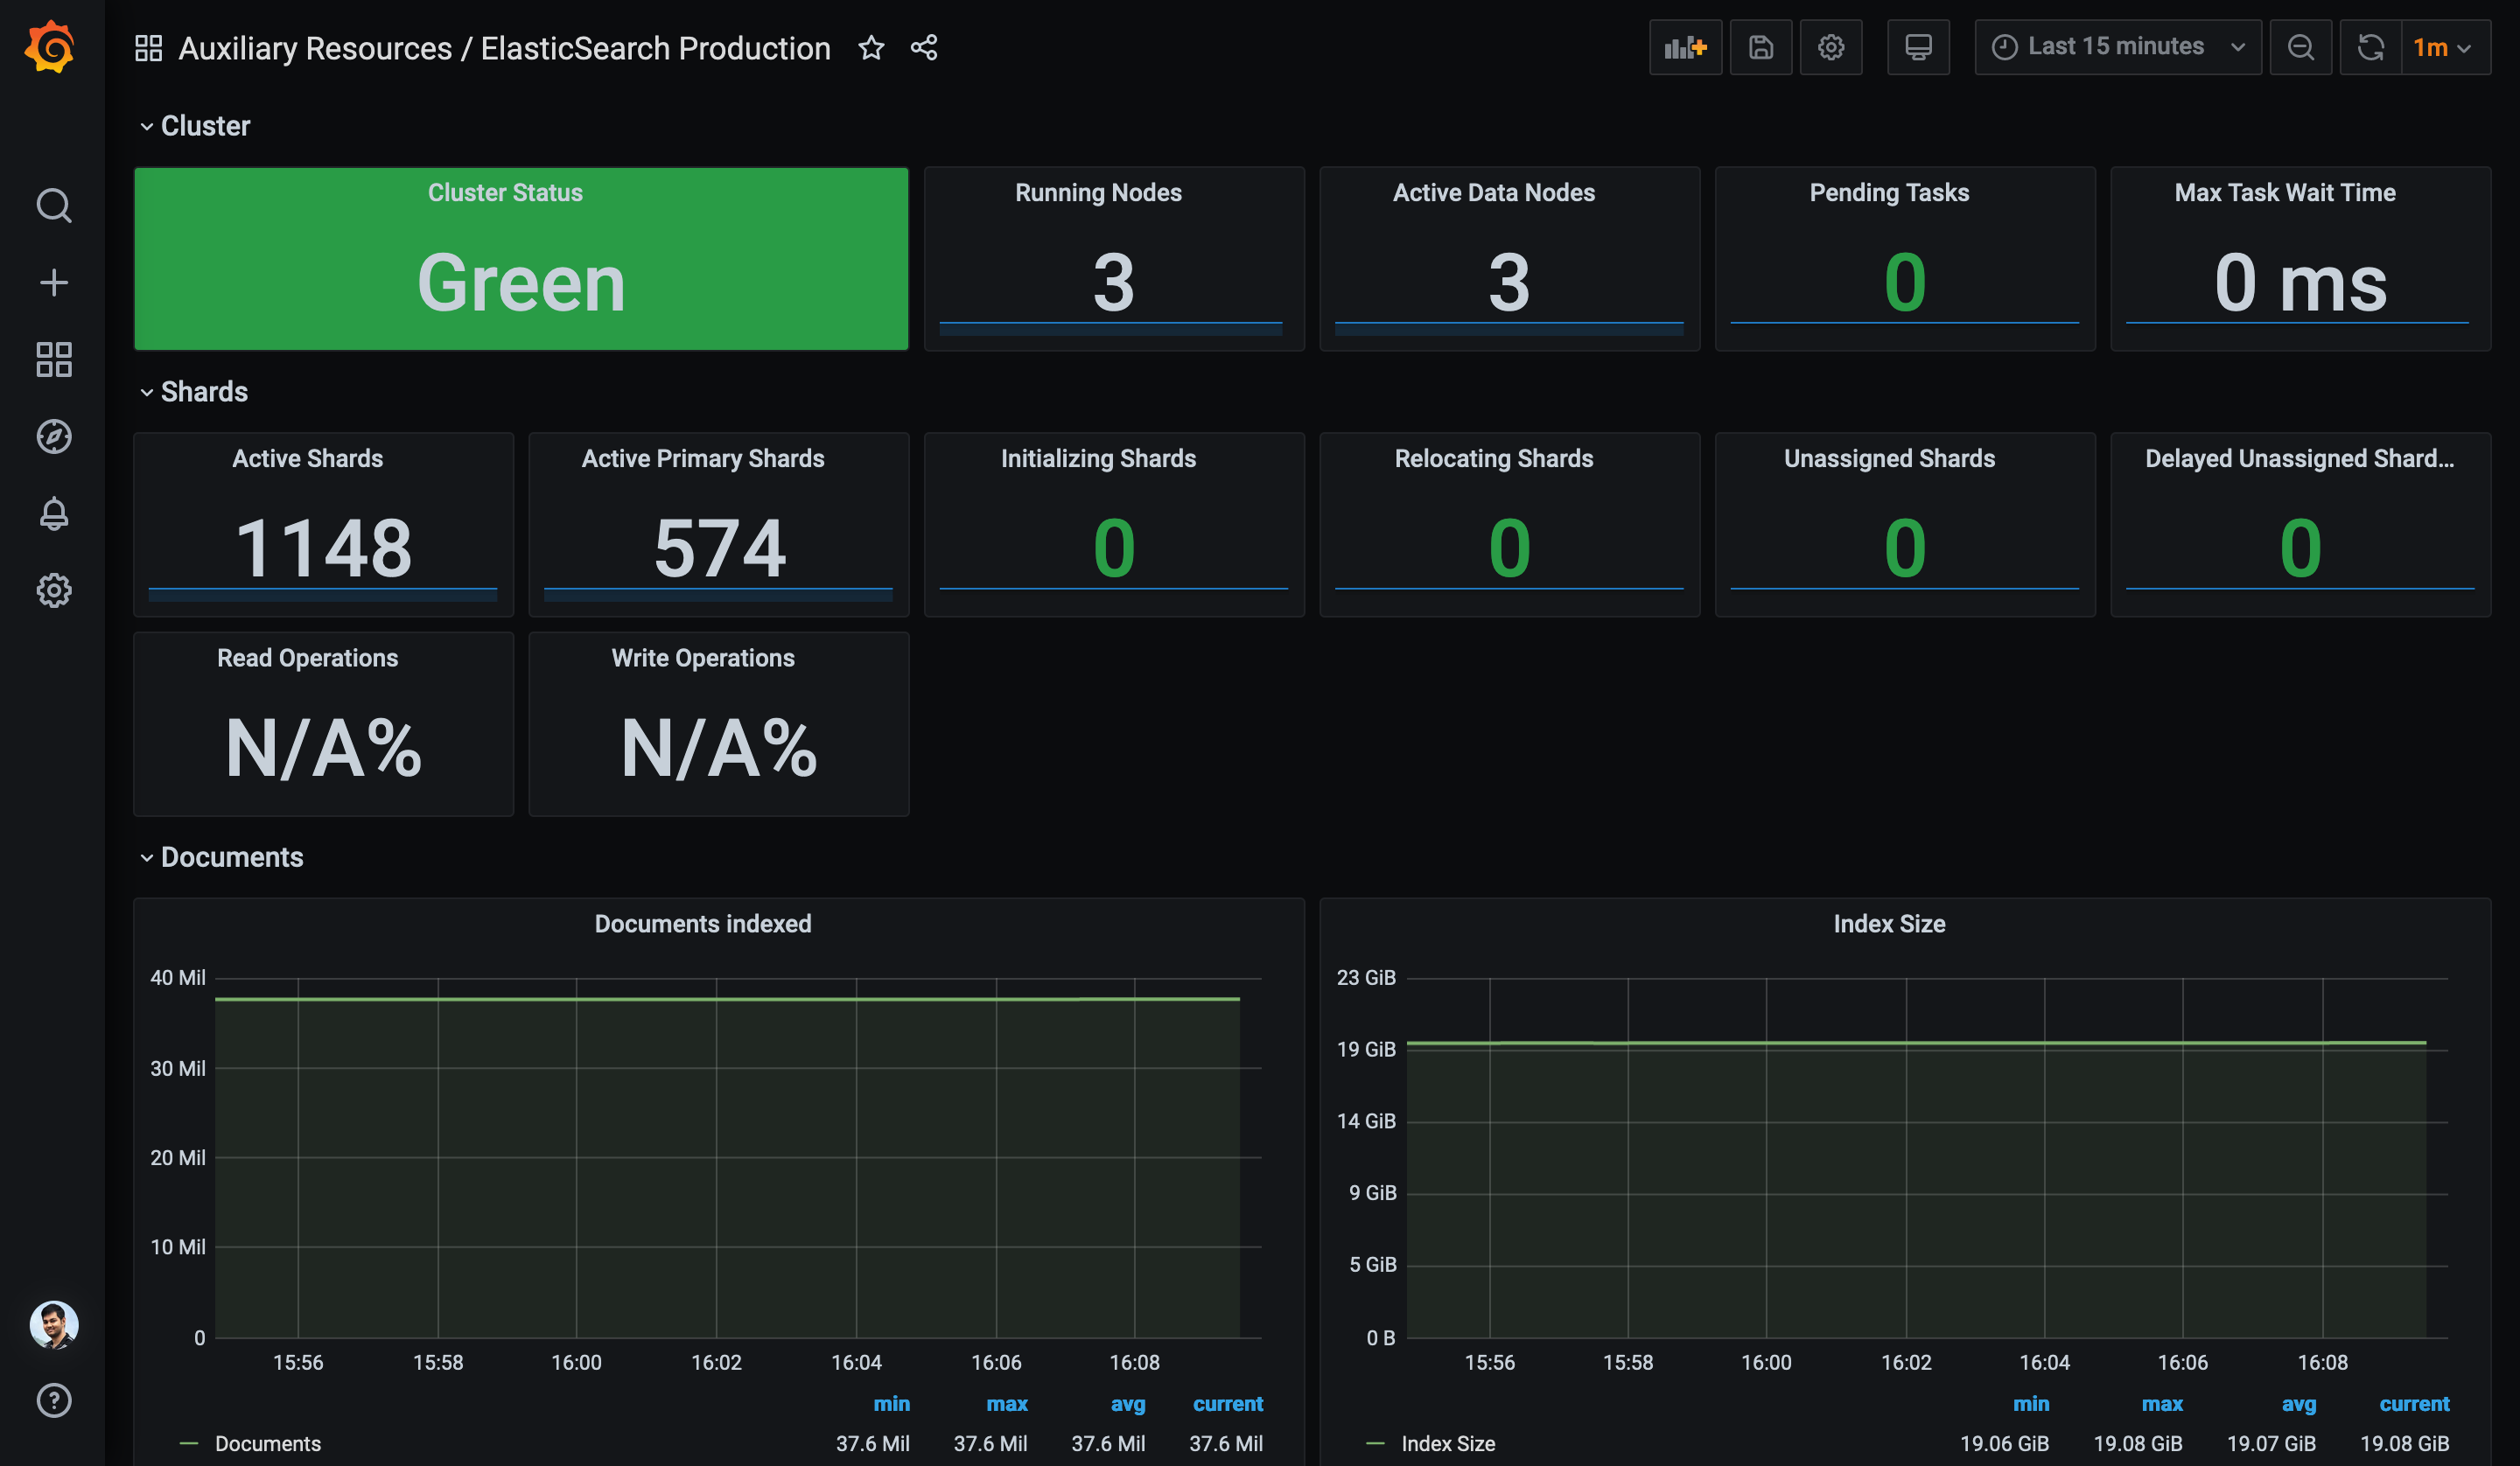The width and height of the screenshot is (2520, 1466).
Task: Collapse the Cluster row section
Action: click(205, 126)
